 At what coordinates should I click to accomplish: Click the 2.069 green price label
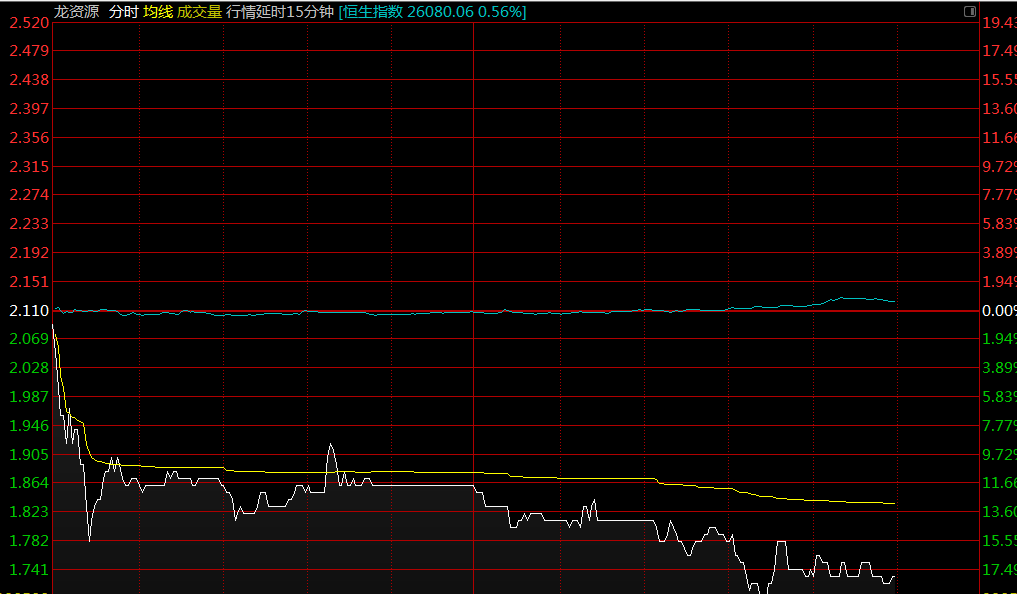[28, 340]
